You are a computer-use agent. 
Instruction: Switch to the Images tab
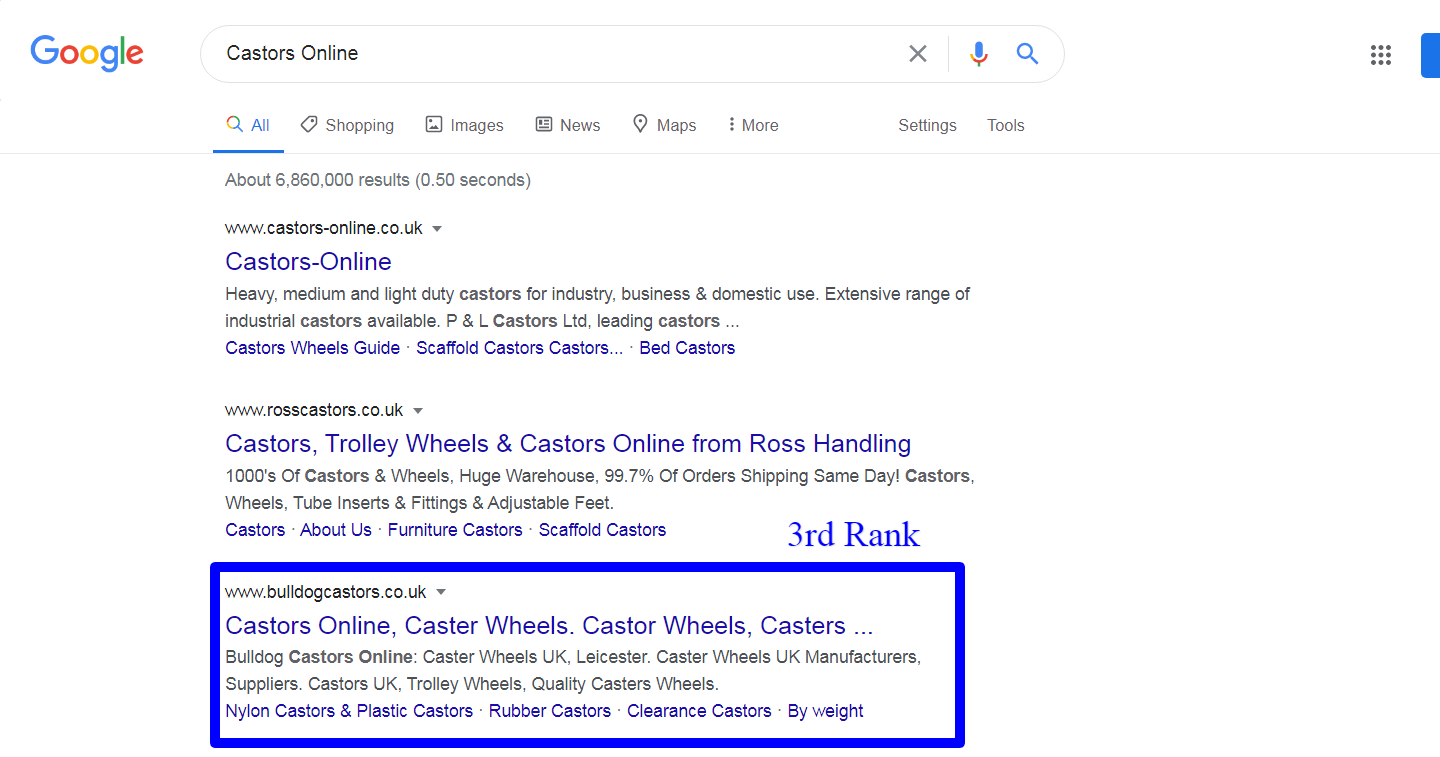tap(464, 125)
